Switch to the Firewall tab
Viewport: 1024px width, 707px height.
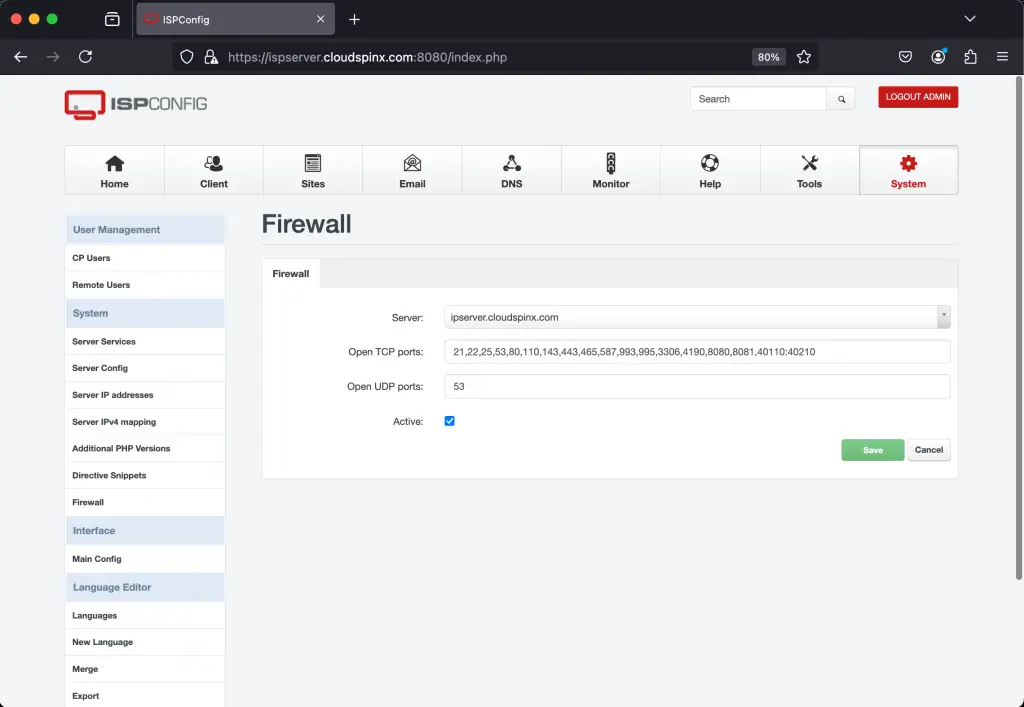tap(290, 273)
